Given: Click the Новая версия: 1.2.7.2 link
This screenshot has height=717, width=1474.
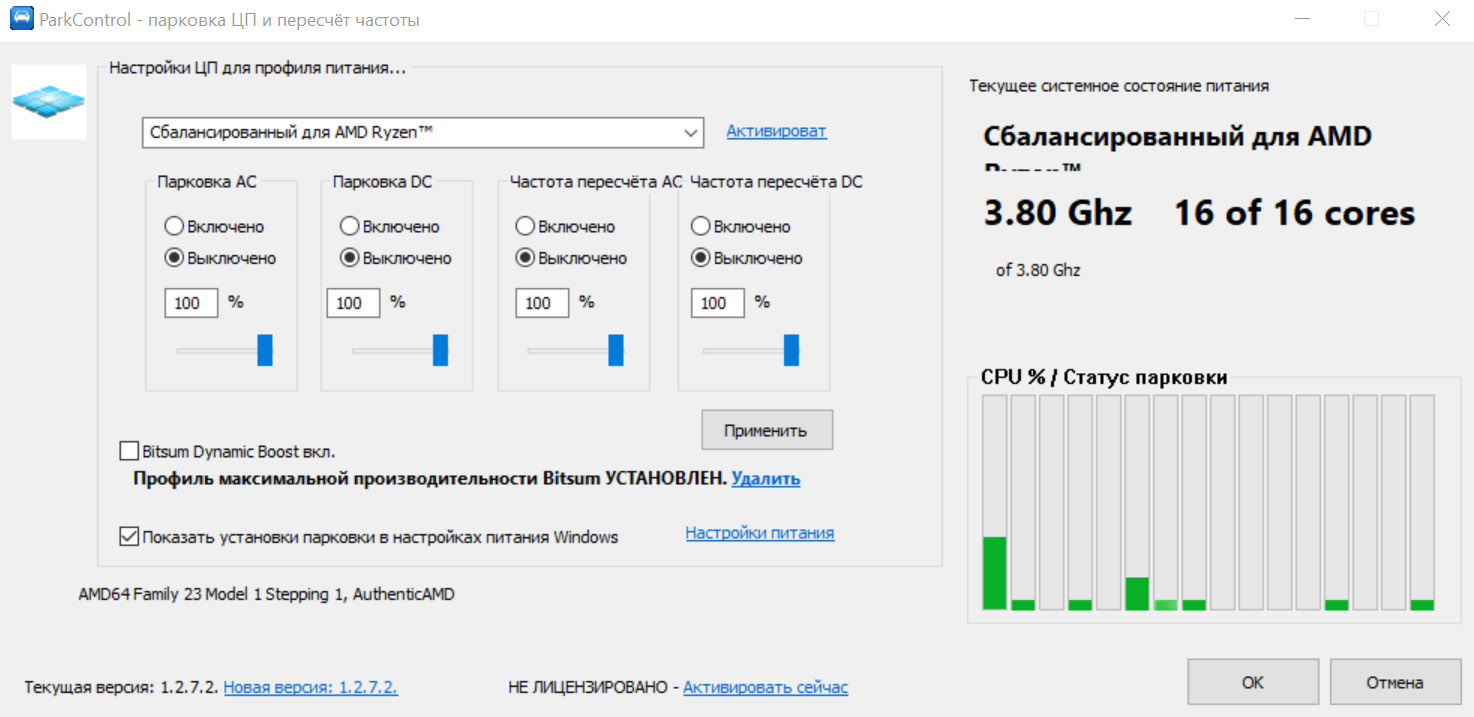Looking at the screenshot, I should 311,687.
